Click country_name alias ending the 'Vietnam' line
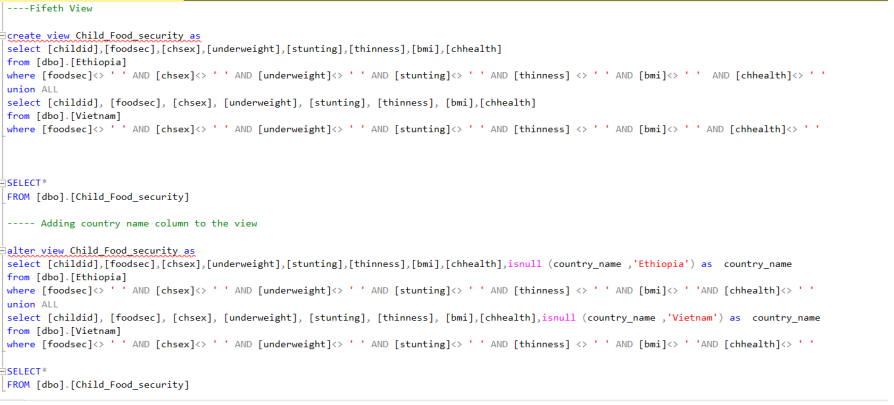The image size is (894, 405). pyautogui.click(x=786, y=318)
